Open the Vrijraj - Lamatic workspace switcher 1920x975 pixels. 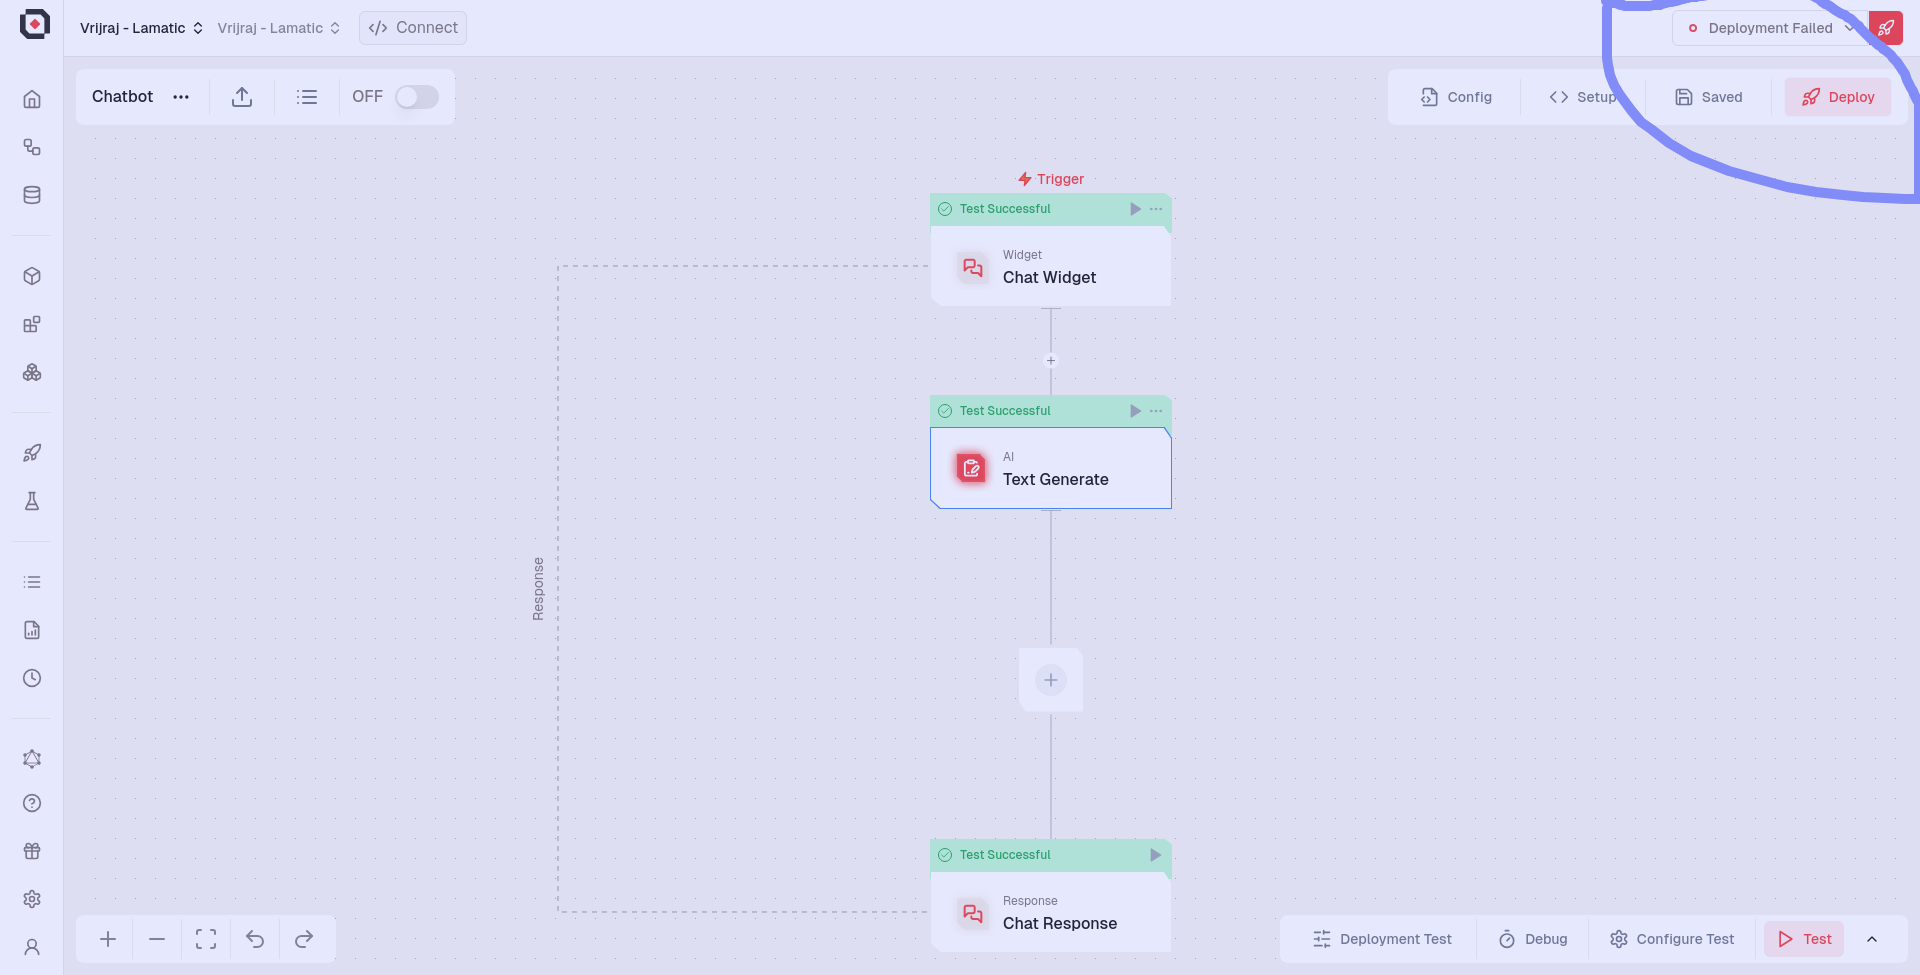(x=141, y=28)
